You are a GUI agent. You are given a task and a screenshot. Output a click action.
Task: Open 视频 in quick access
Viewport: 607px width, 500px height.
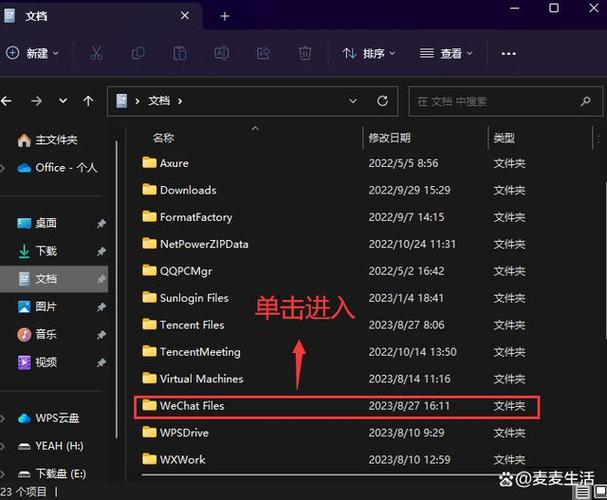click(x=37, y=362)
